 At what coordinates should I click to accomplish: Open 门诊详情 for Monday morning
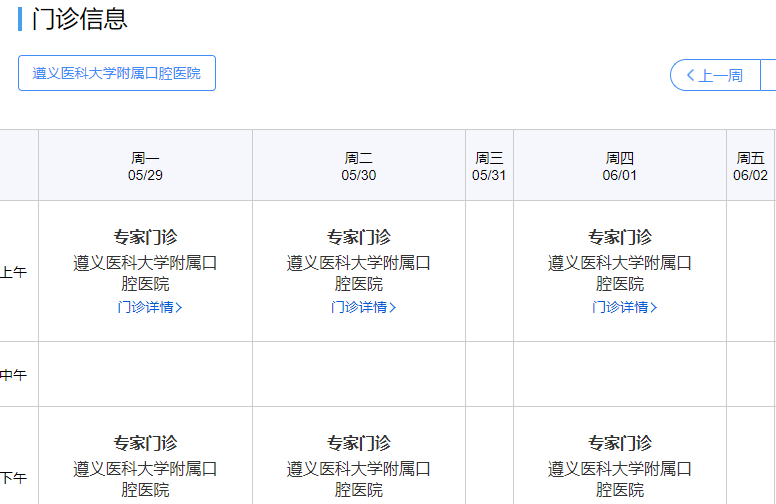145,307
